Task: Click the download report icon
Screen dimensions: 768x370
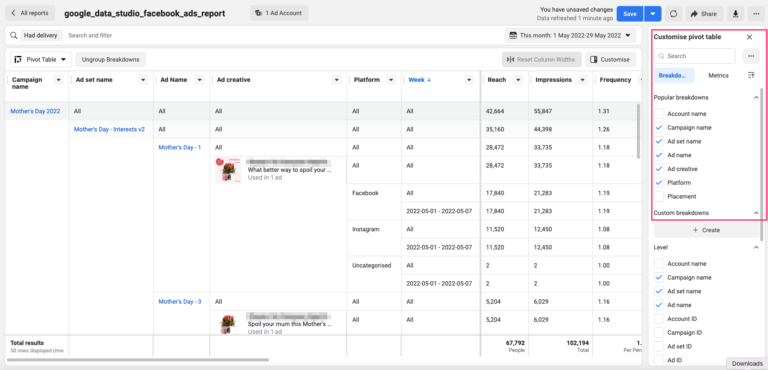Action: pyautogui.click(x=735, y=14)
